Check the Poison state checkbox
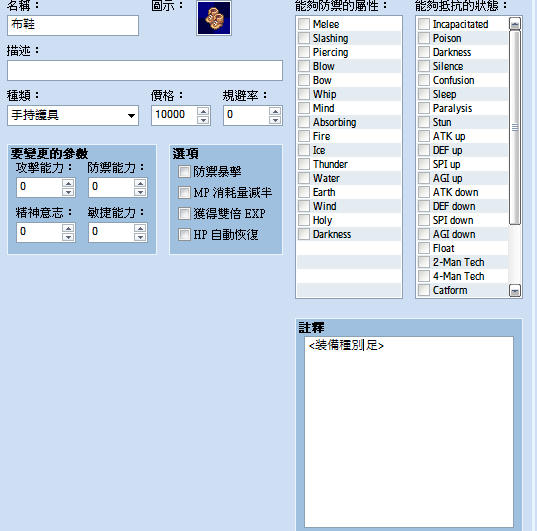This screenshot has width=537, height=531. click(x=424, y=38)
